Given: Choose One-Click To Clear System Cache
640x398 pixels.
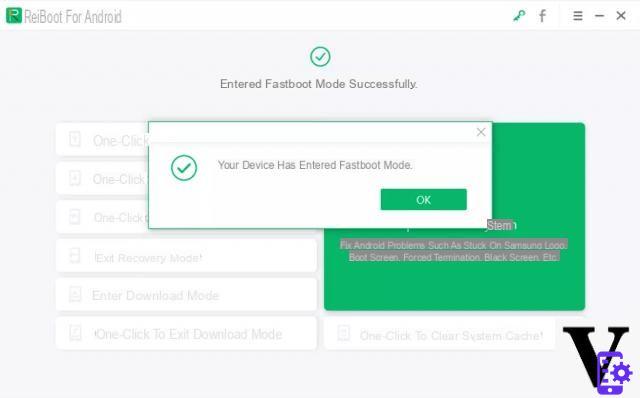Looking at the screenshot, I should point(440,335).
